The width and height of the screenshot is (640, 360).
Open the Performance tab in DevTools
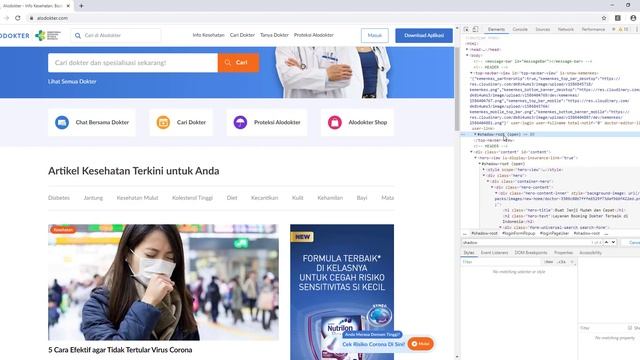tap(593, 29)
